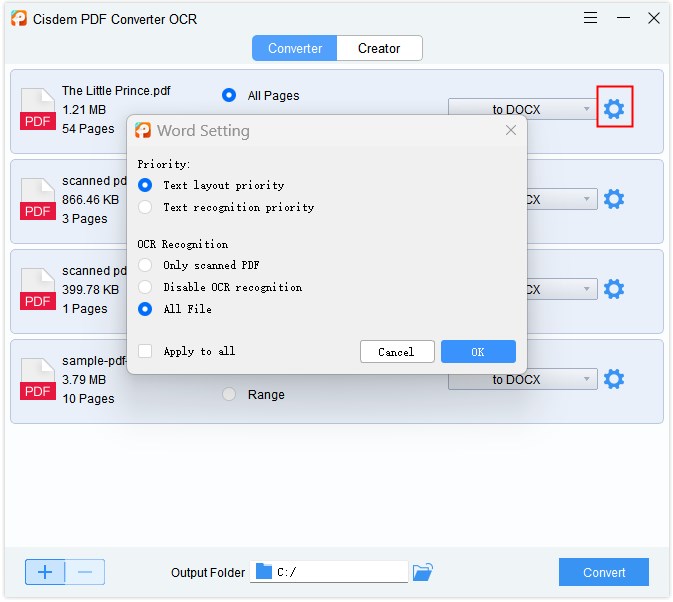Enable Apply to all checkbox

145,351
